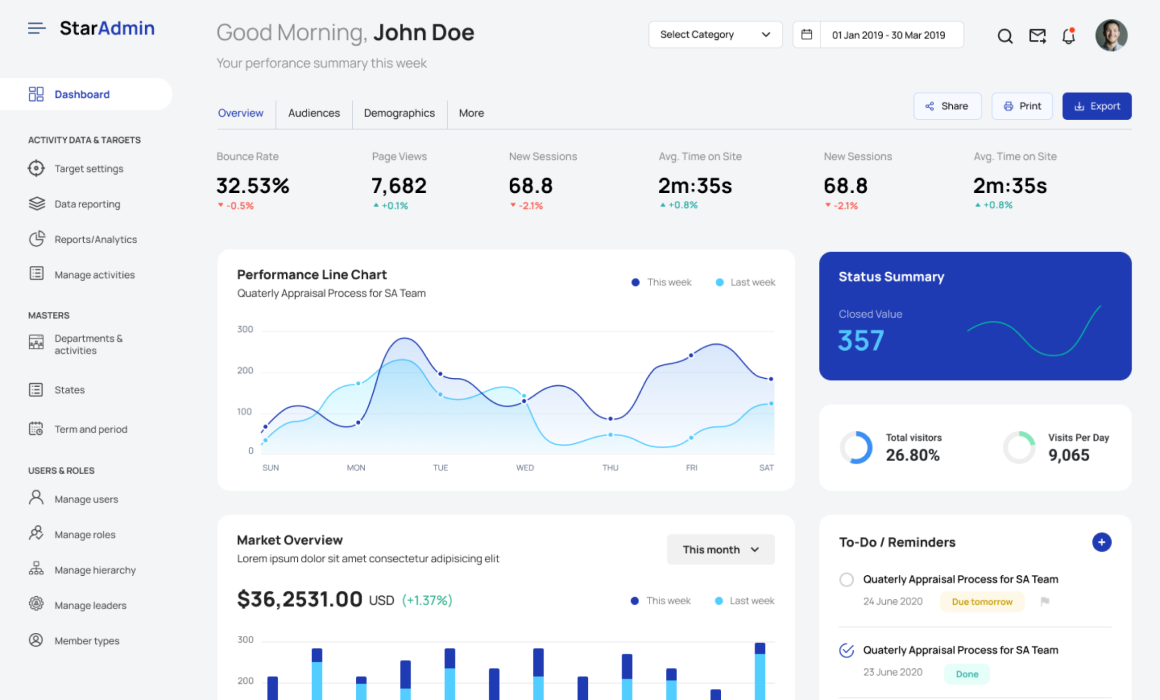Open the calendar icon beside the date range
1160x700 pixels.
806,34
